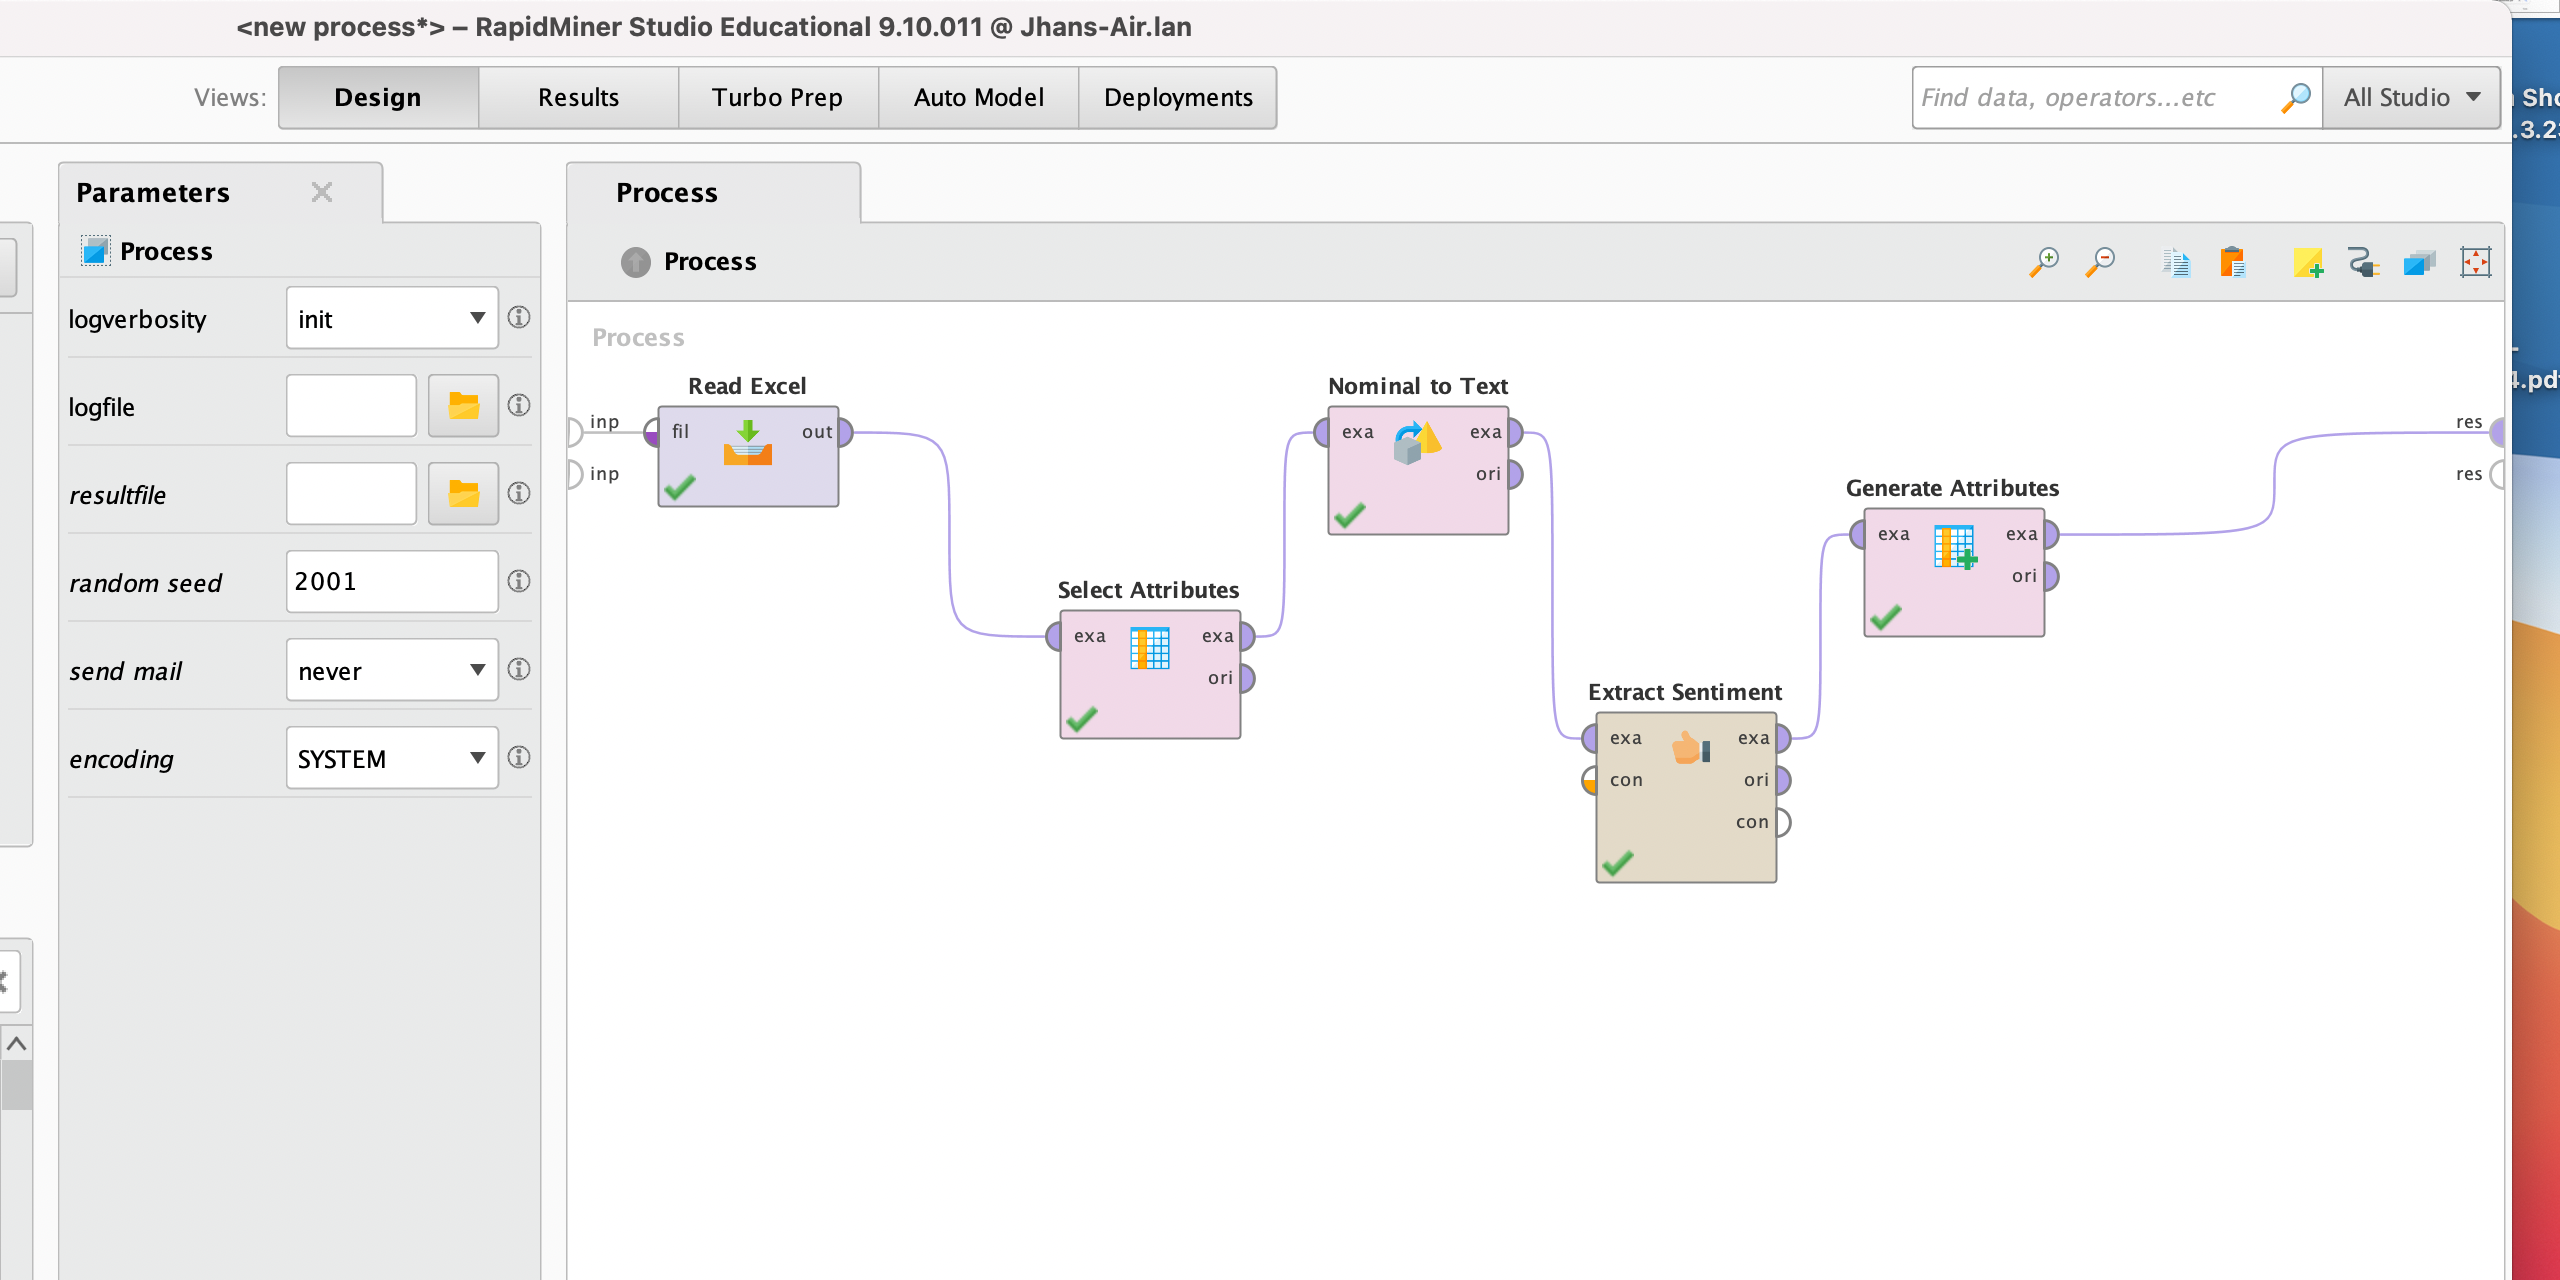Close the Parameters panel

[322, 192]
